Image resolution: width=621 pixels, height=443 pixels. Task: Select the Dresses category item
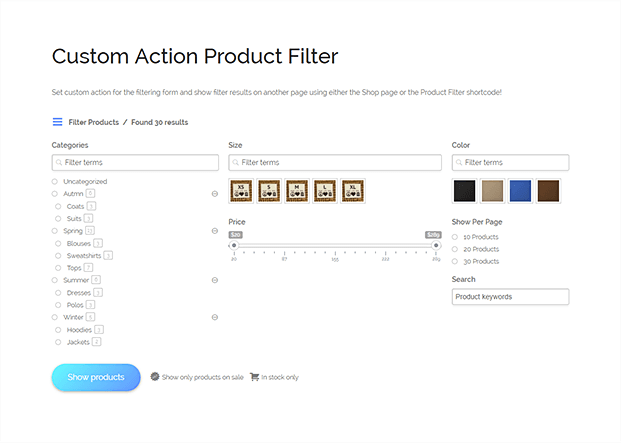point(79,293)
